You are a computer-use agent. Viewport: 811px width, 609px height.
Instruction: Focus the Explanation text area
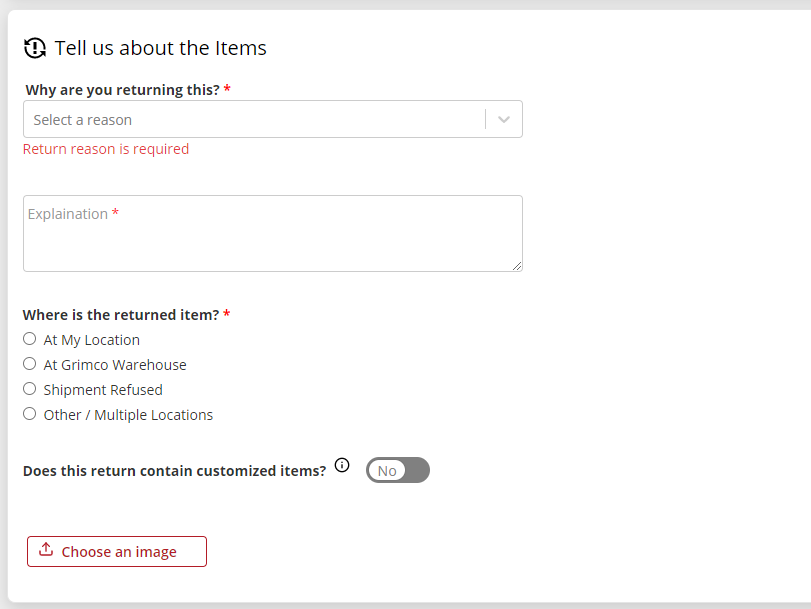[x=272, y=234]
